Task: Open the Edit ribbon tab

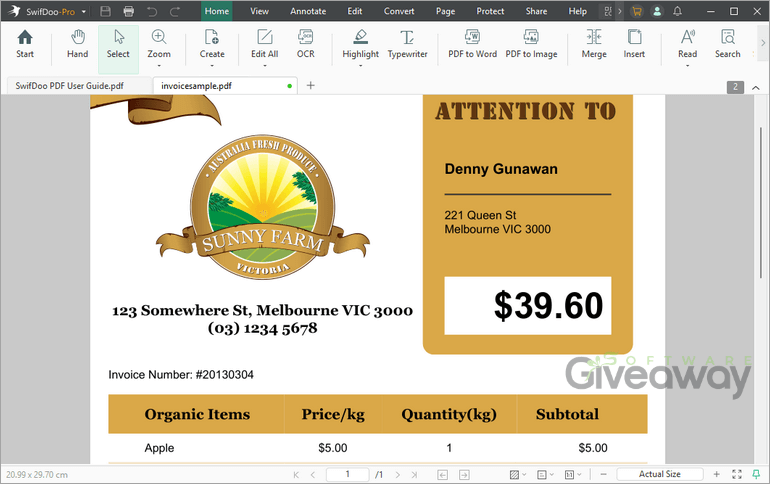Action: pos(355,11)
